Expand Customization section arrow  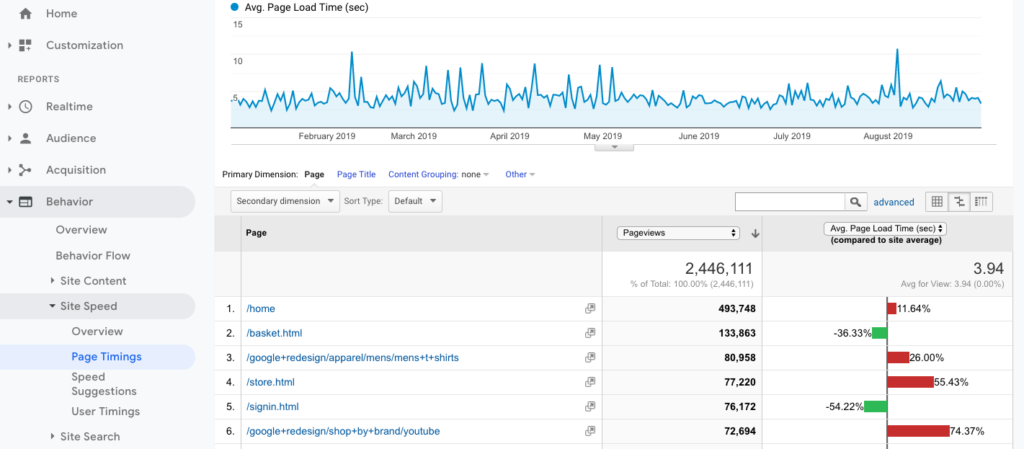pyautogui.click(x=9, y=46)
